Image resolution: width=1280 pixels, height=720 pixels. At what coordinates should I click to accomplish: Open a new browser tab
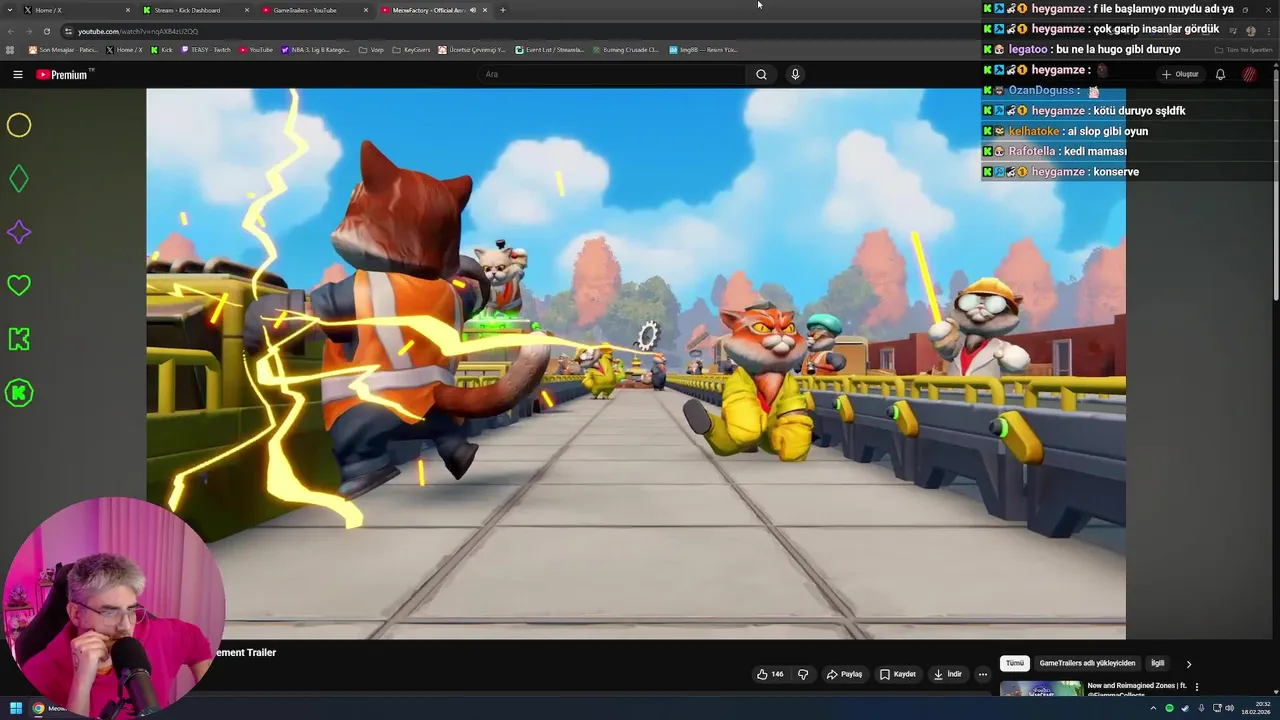[502, 10]
